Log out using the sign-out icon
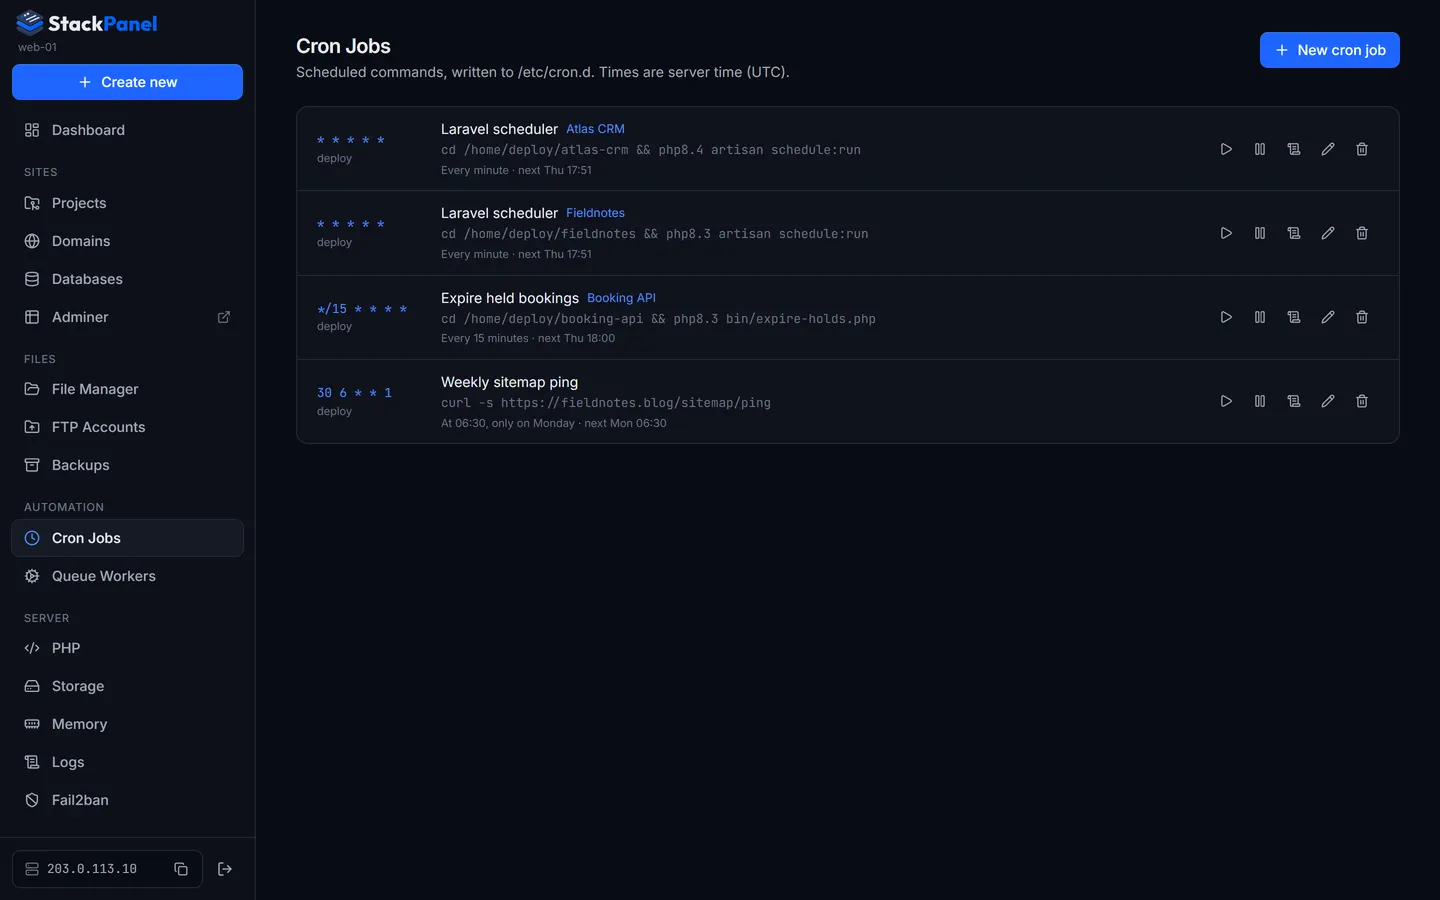Image resolution: width=1440 pixels, height=900 pixels. pos(225,869)
